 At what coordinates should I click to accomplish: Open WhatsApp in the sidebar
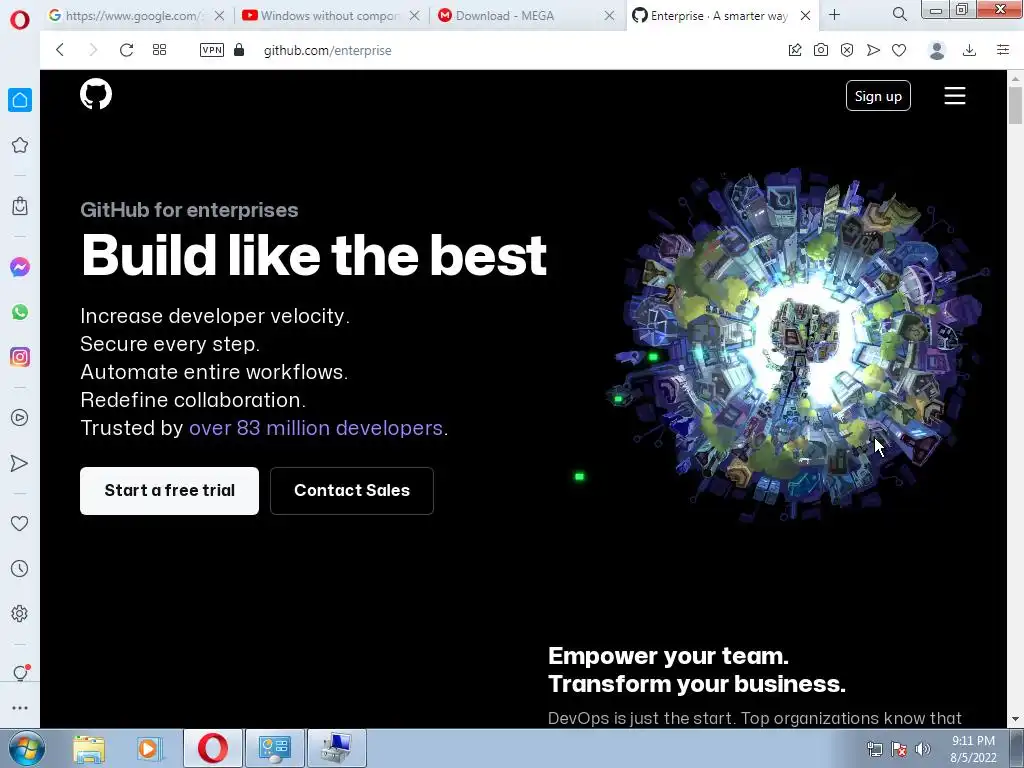(20, 312)
